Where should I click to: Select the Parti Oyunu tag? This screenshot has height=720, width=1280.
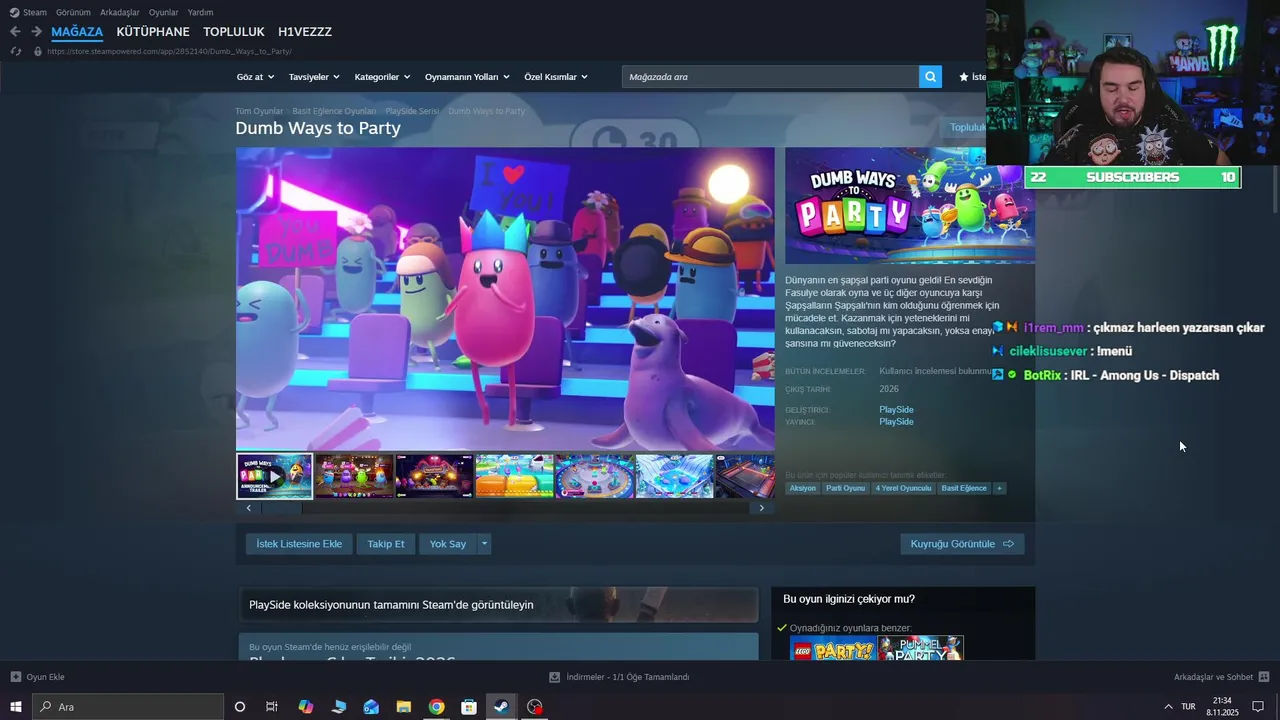click(x=845, y=488)
